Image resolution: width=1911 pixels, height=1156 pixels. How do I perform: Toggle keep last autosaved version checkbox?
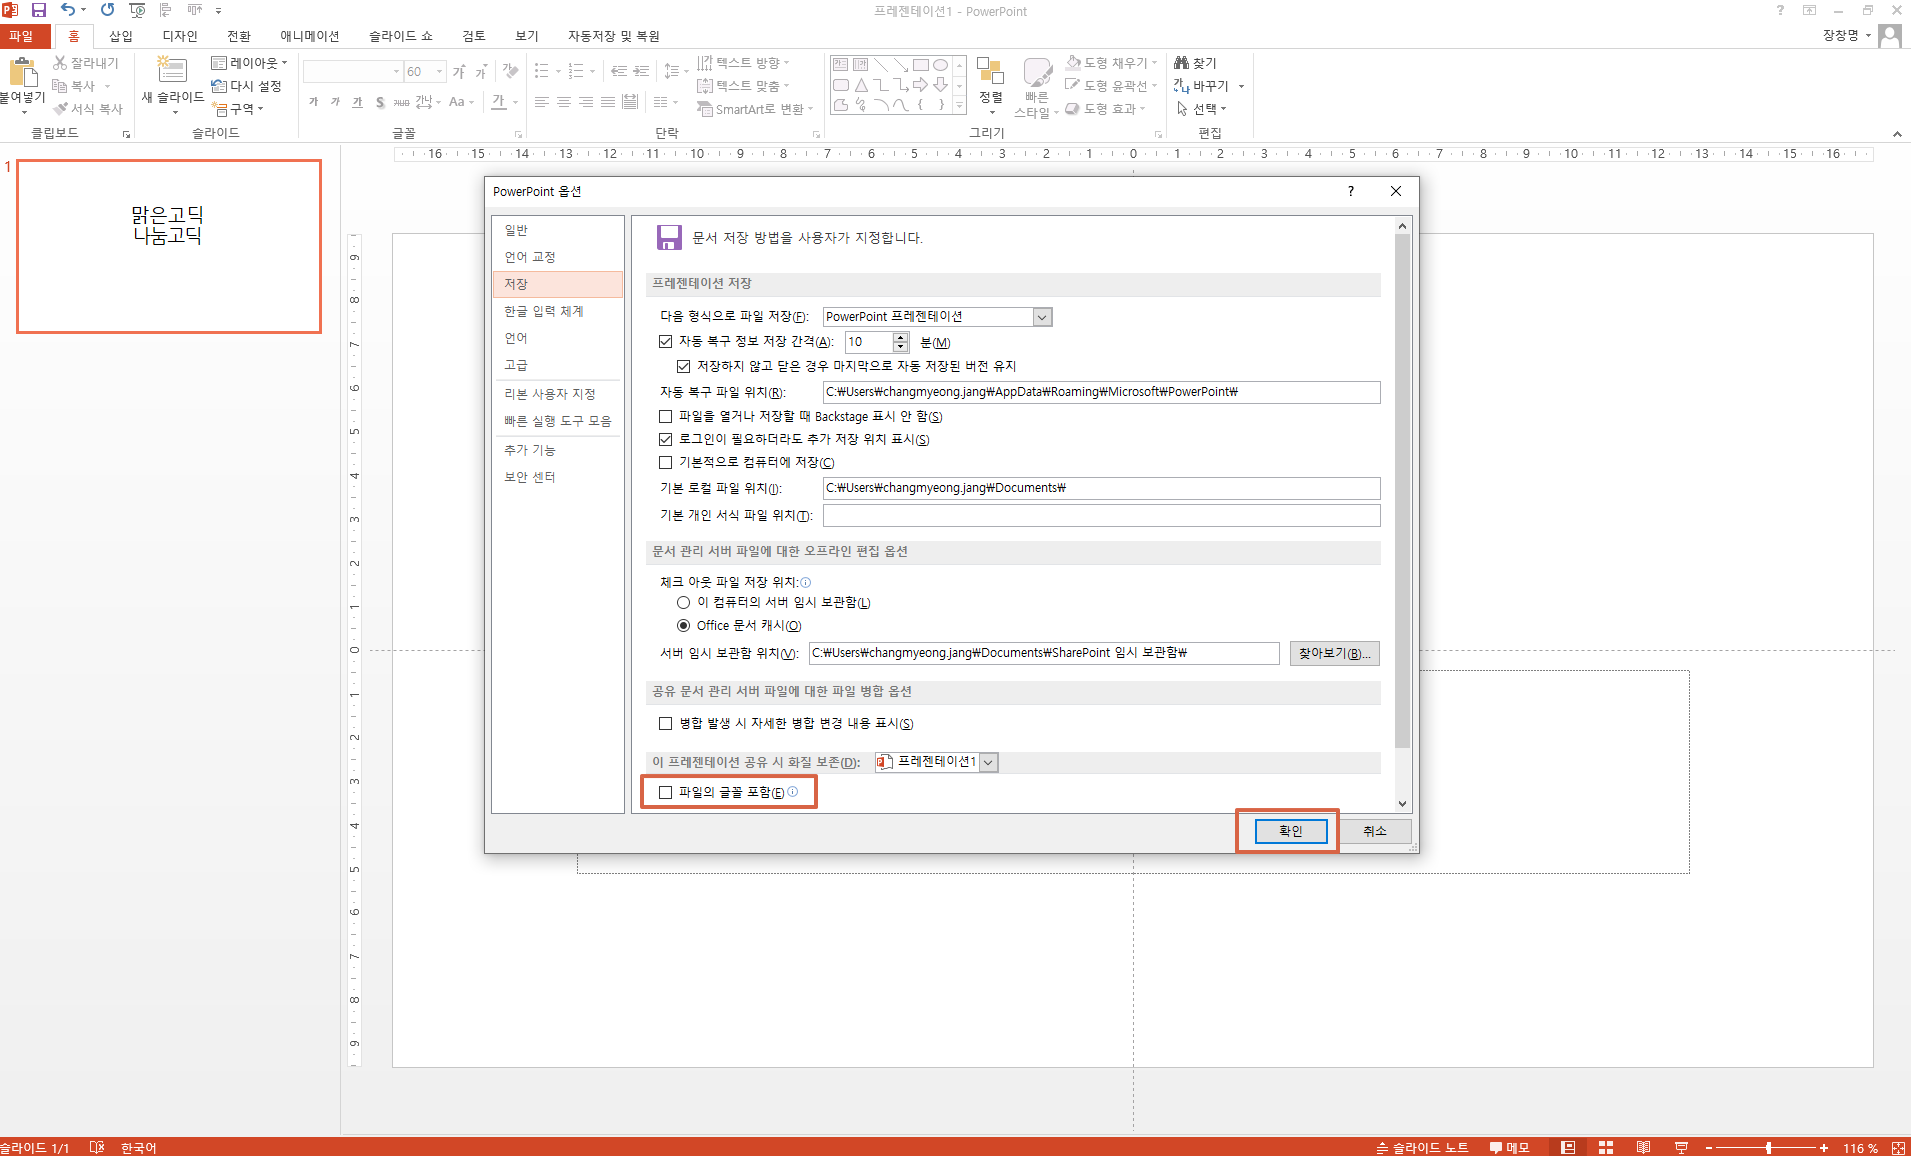683,366
